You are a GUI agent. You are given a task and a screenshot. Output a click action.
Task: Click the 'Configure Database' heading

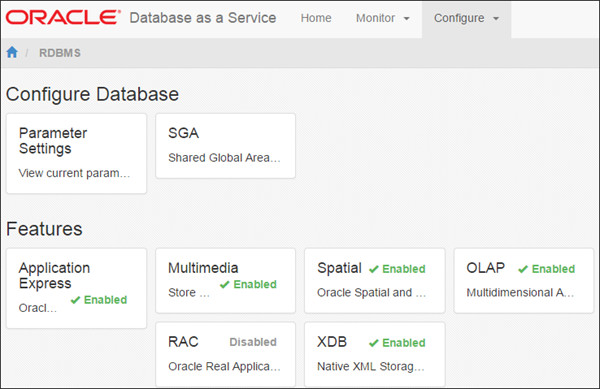point(93,94)
